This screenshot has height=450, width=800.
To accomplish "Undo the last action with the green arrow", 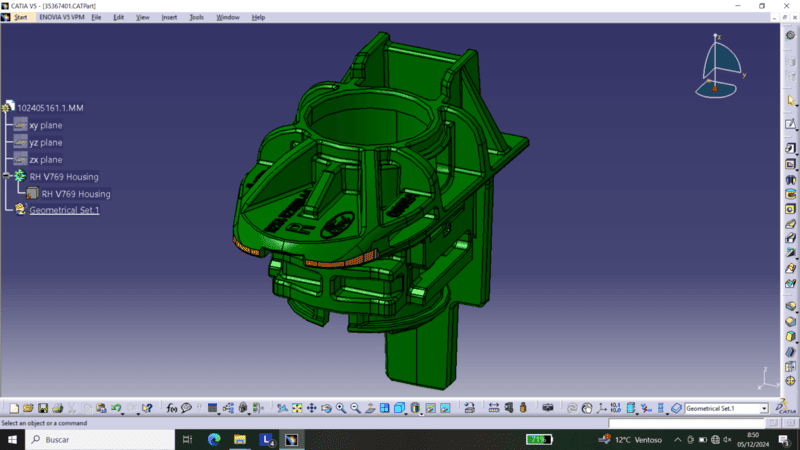I will point(116,408).
